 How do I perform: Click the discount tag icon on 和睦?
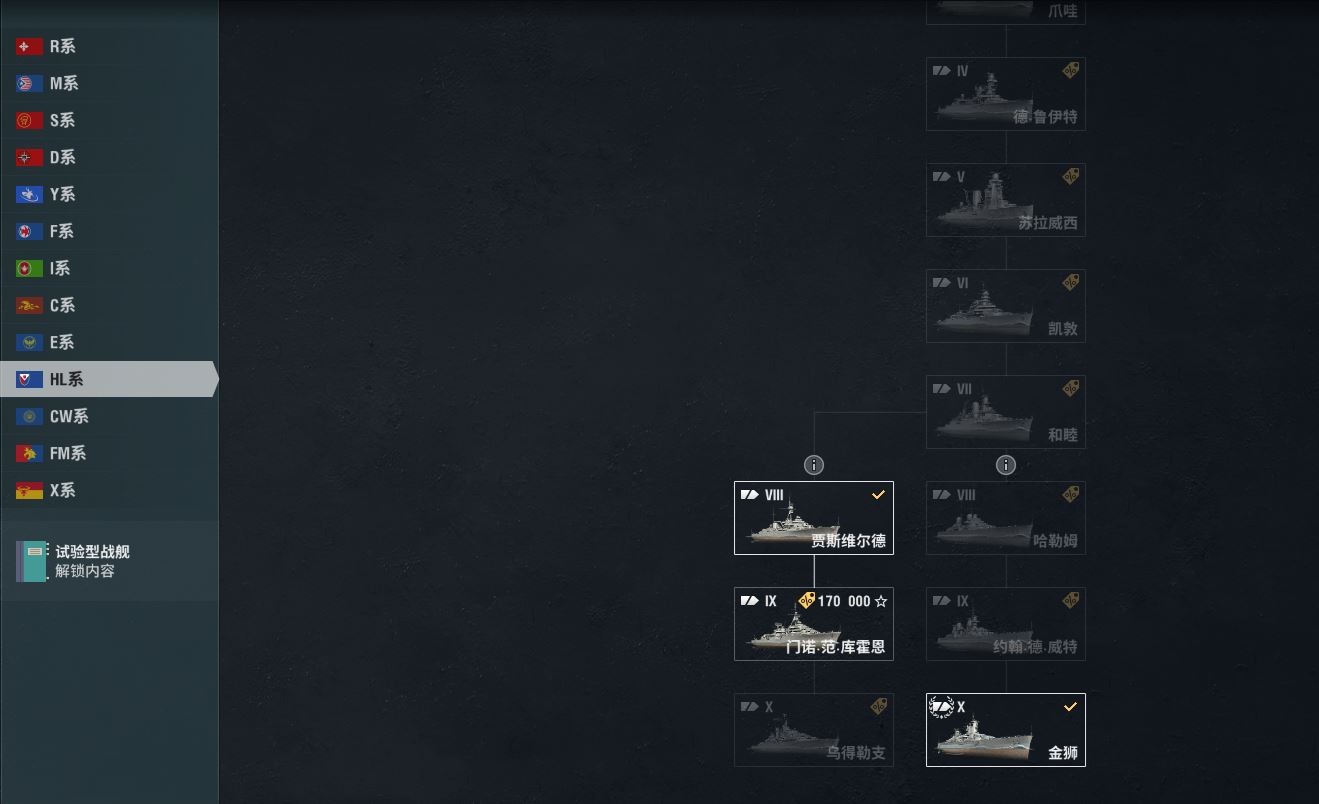1070,388
